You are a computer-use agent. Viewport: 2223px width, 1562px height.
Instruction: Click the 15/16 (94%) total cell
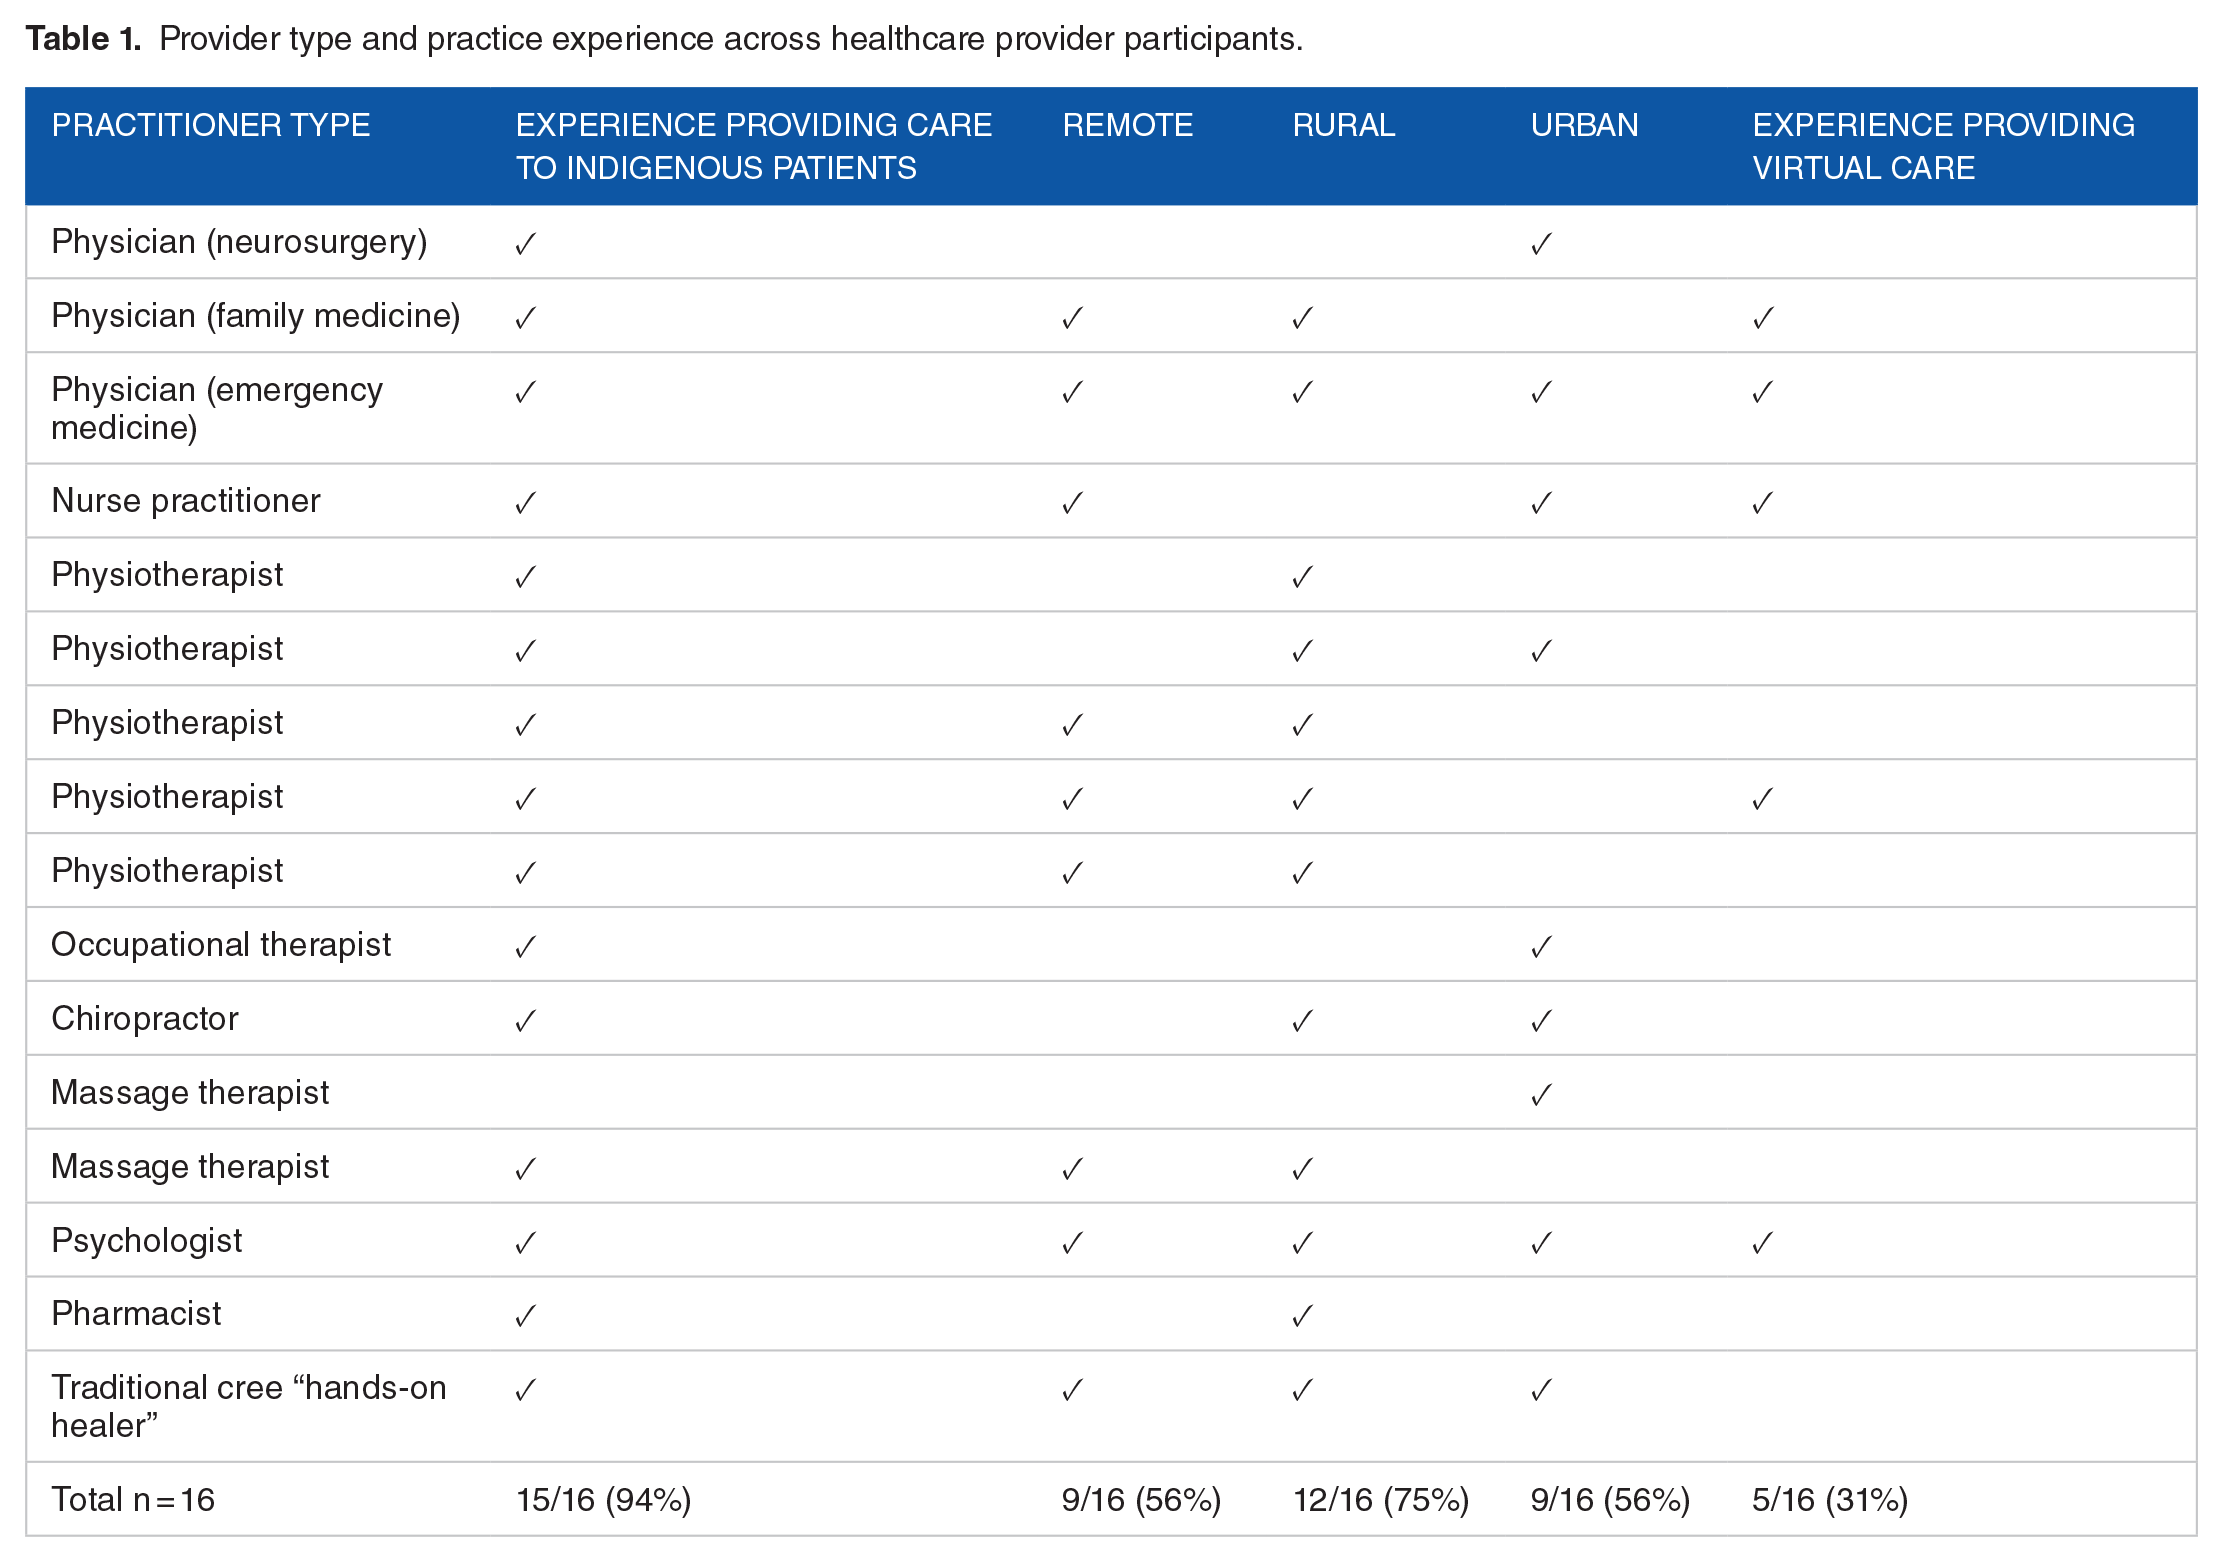603,1500
